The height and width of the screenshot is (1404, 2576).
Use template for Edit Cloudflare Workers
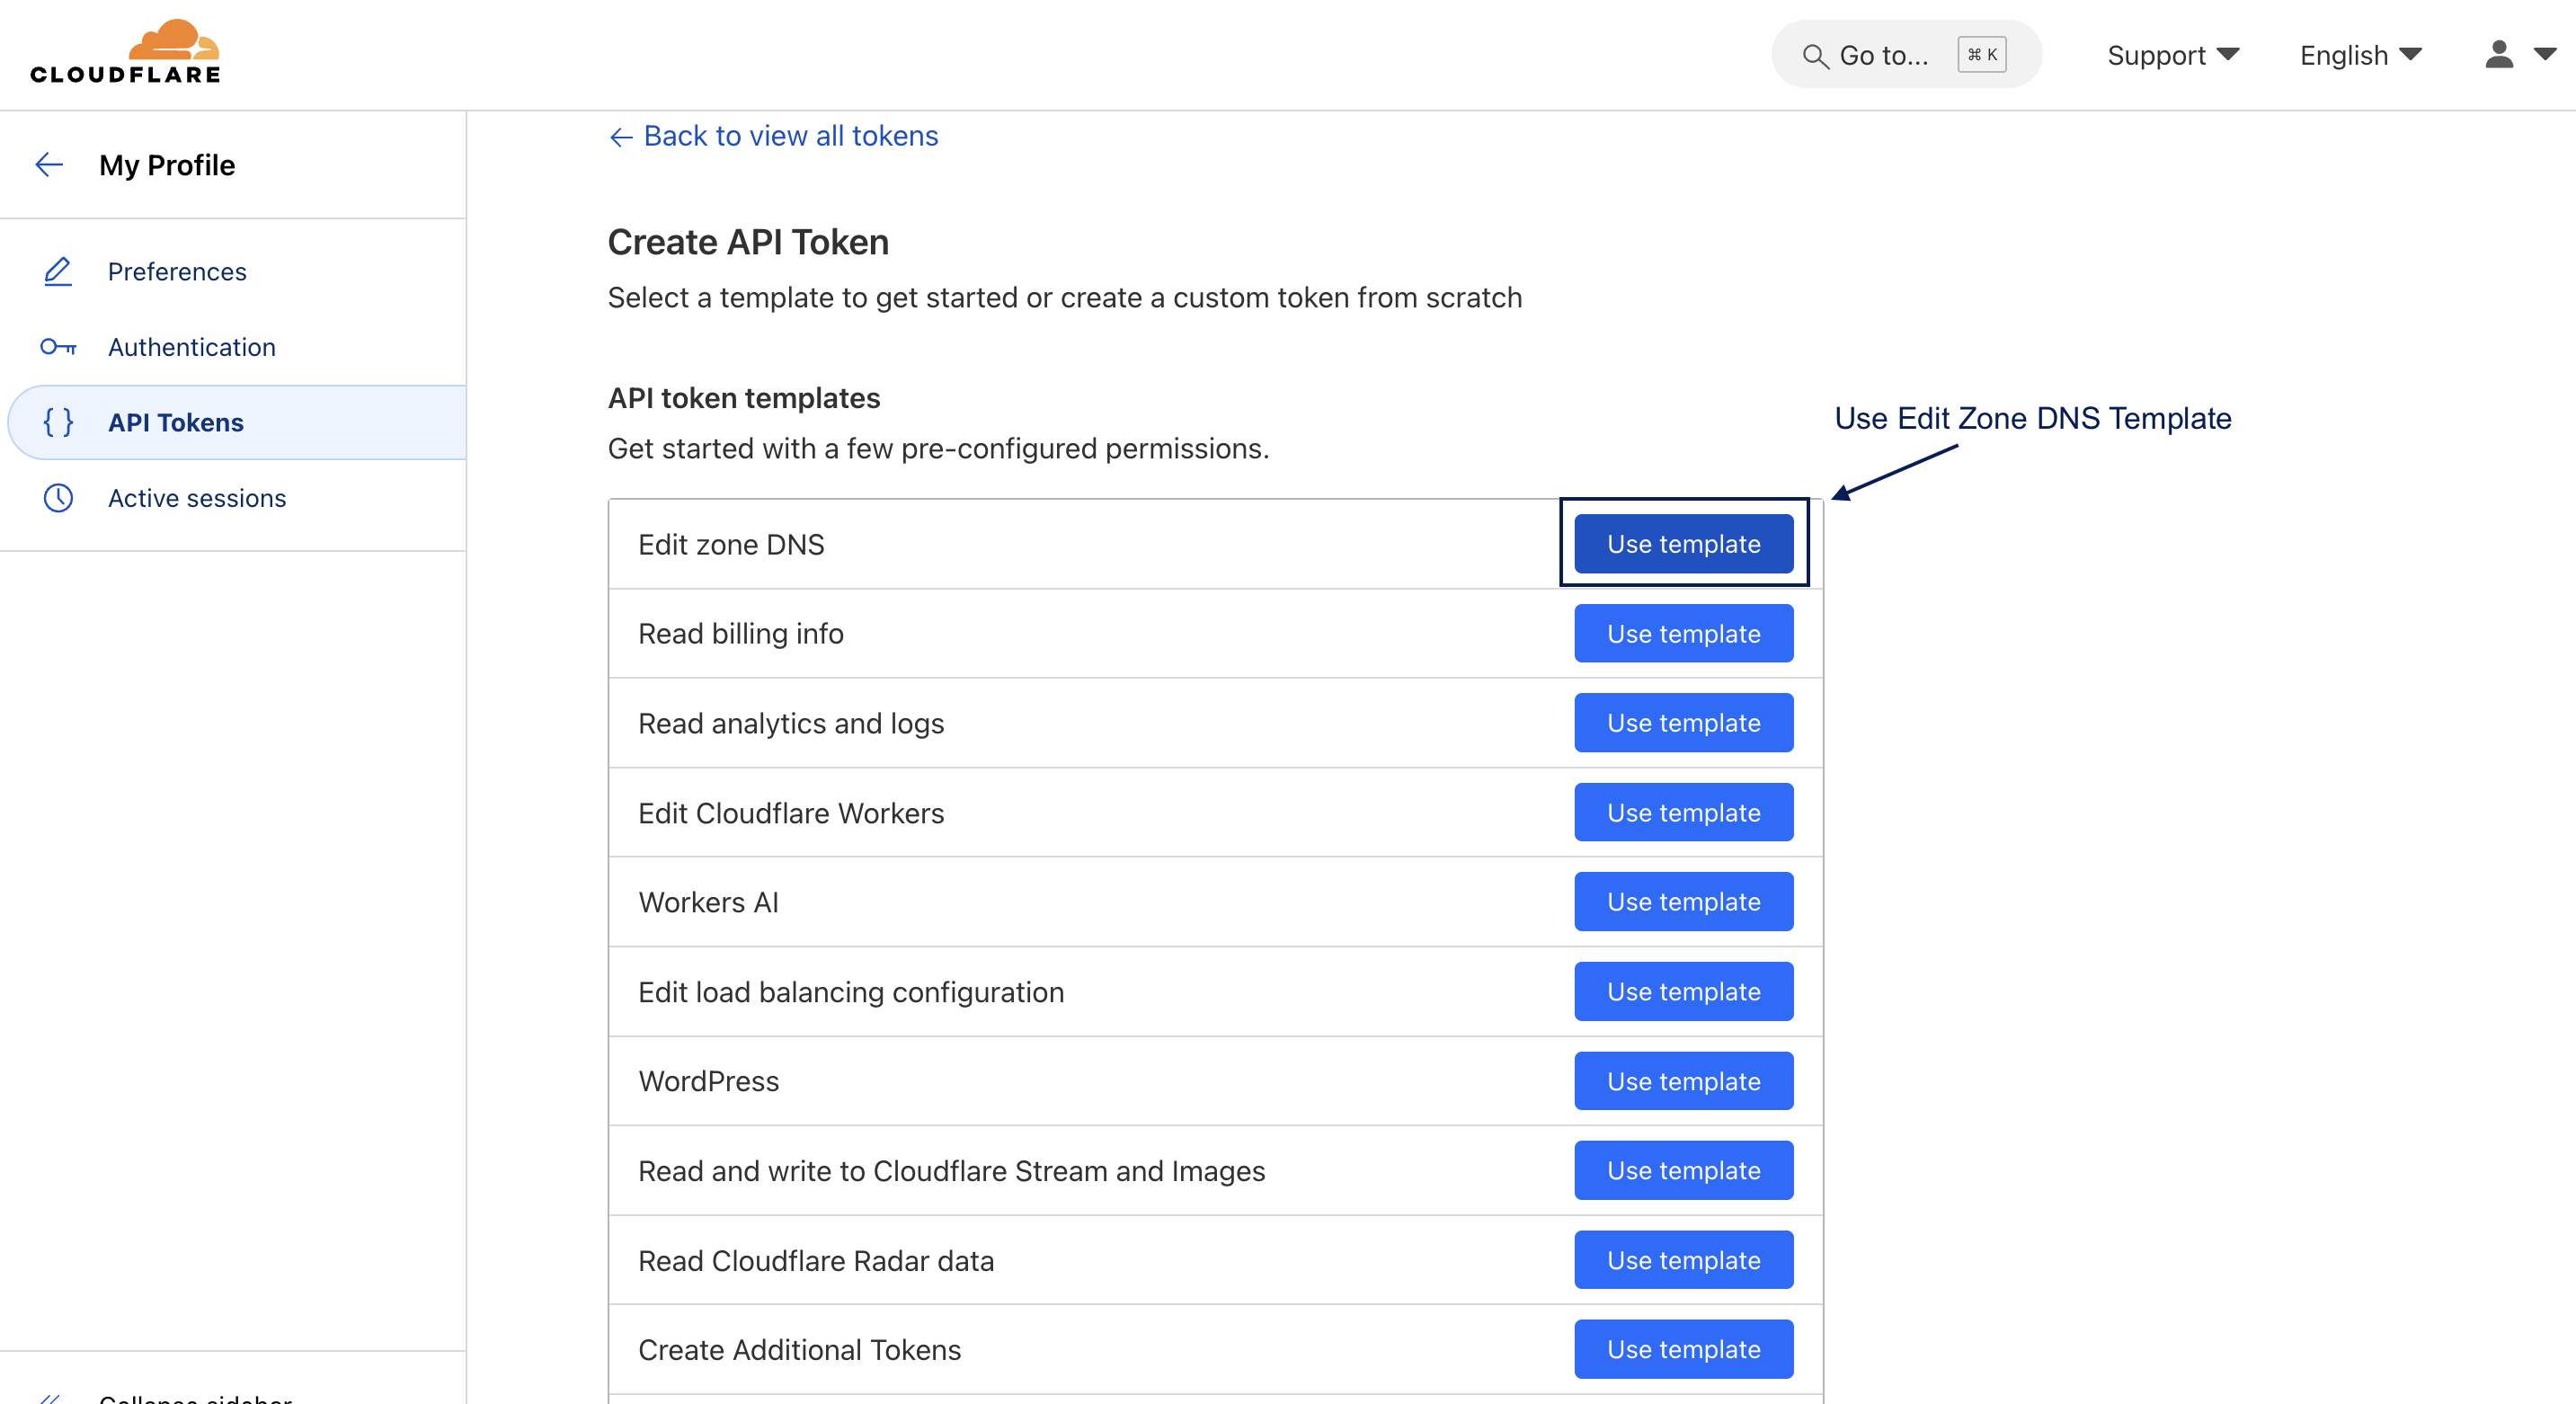click(1683, 813)
